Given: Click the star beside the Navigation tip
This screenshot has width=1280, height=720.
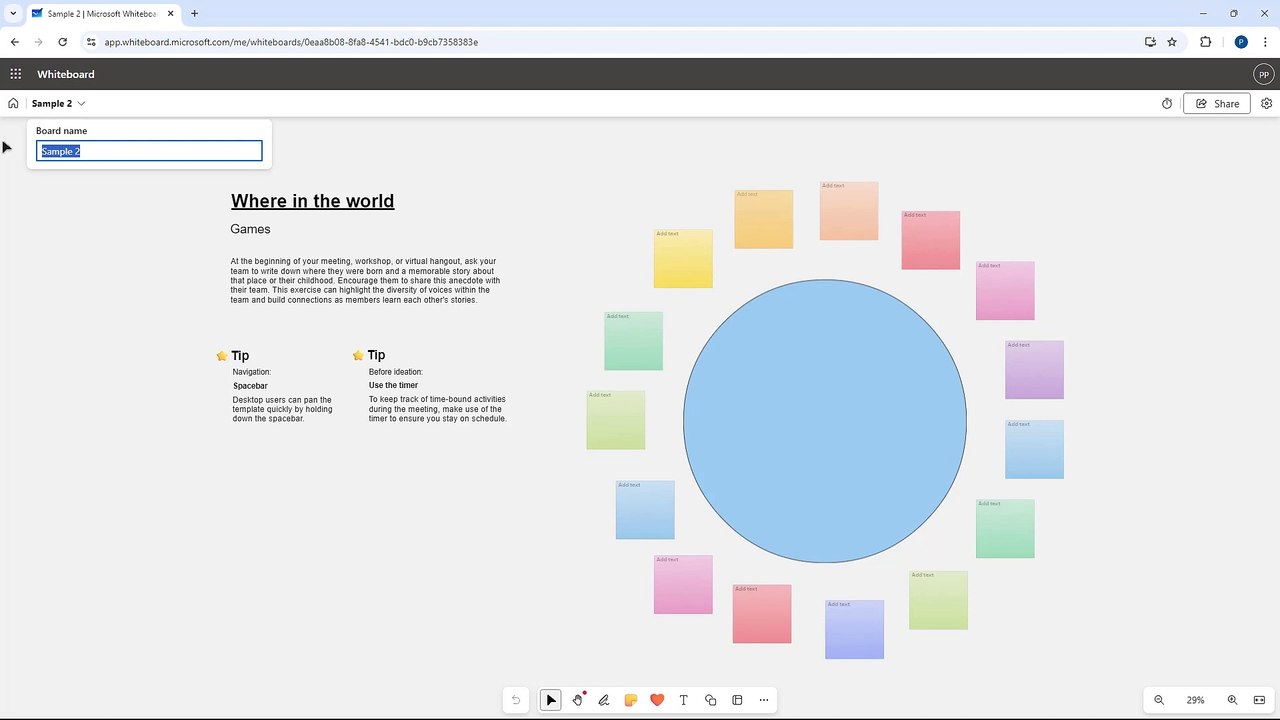Looking at the screenshot, I should pyautogui.click(x=222, y=356).
